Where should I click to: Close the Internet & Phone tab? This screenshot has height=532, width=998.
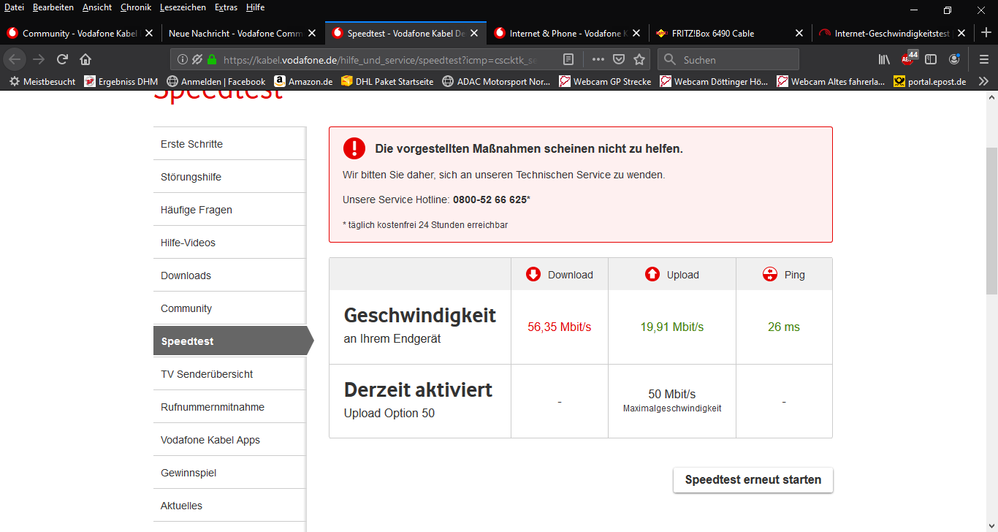point(637,33)
